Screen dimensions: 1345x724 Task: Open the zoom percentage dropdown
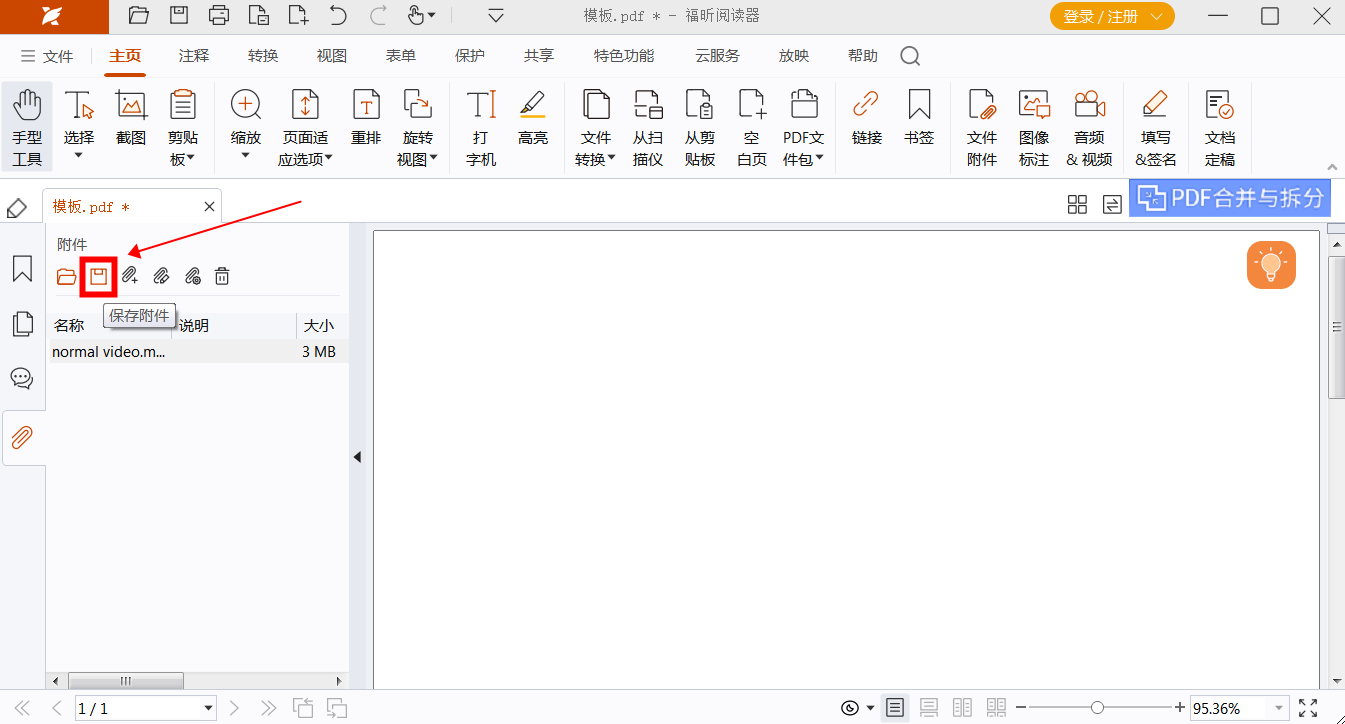click(x=1279, y=708)
